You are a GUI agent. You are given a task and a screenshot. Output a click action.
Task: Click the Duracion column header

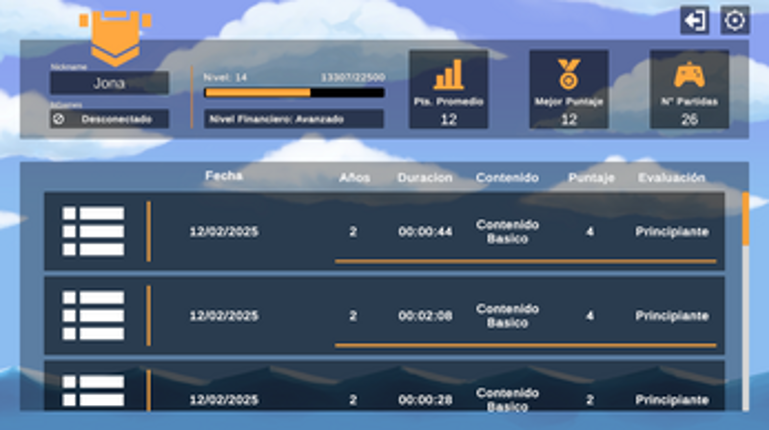pyautogui.click(x=425, y=177)
